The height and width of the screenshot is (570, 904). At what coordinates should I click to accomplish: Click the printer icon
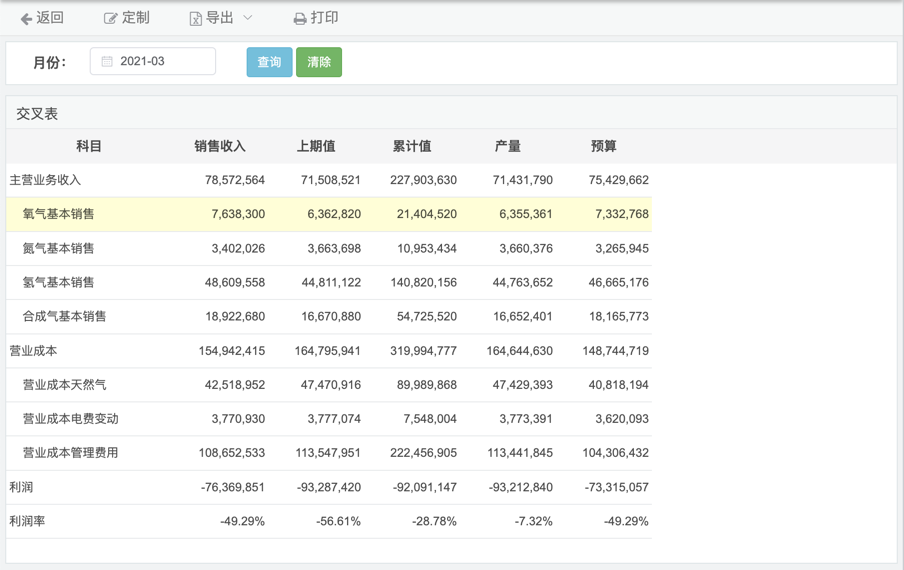pos(300,19)
